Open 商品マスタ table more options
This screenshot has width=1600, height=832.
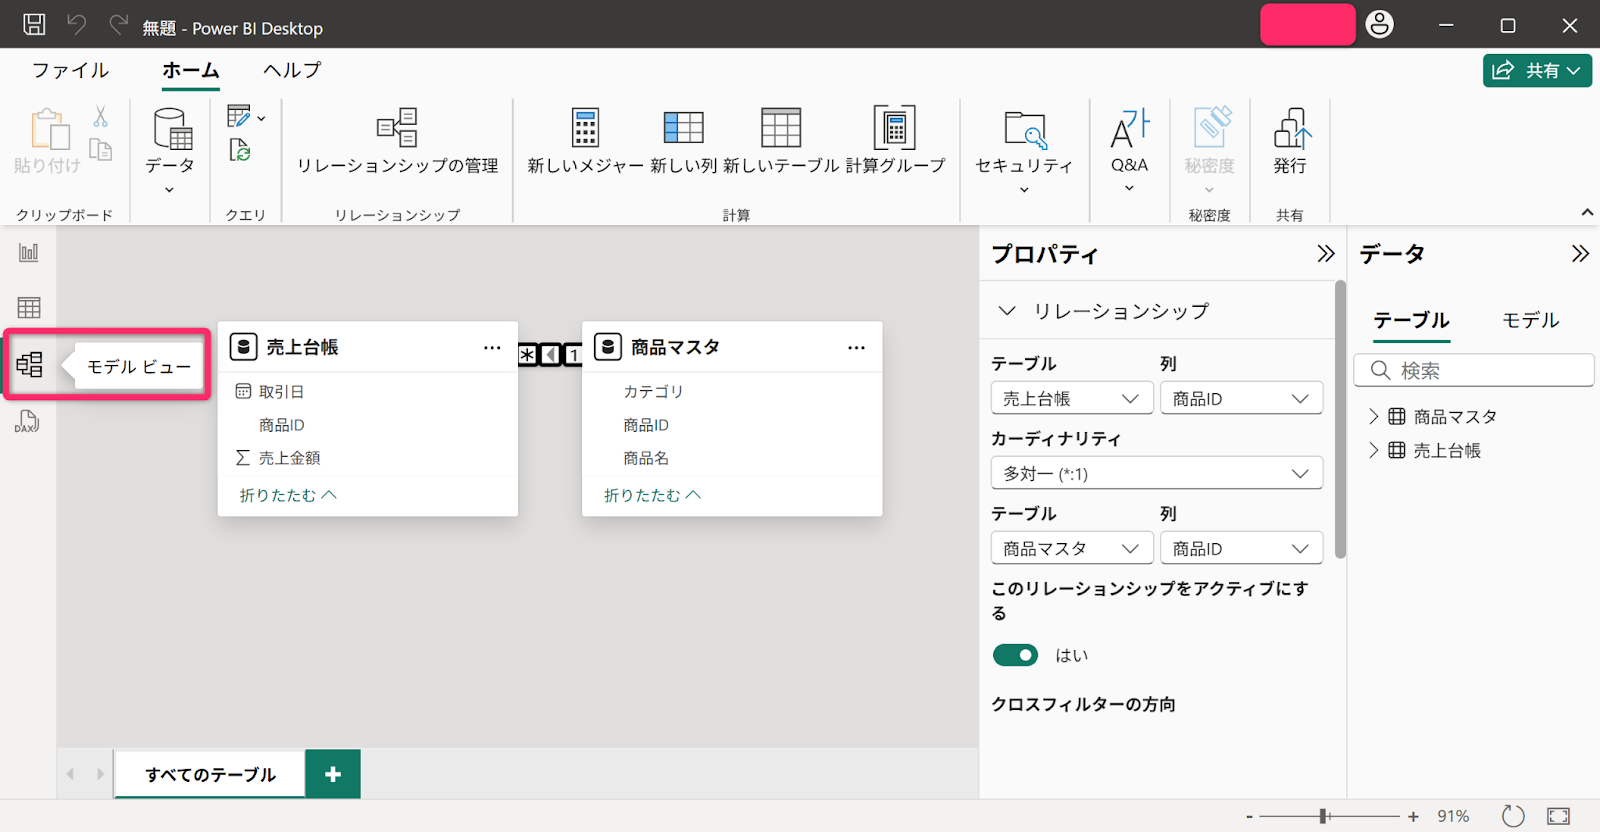[x=856, y=347]
